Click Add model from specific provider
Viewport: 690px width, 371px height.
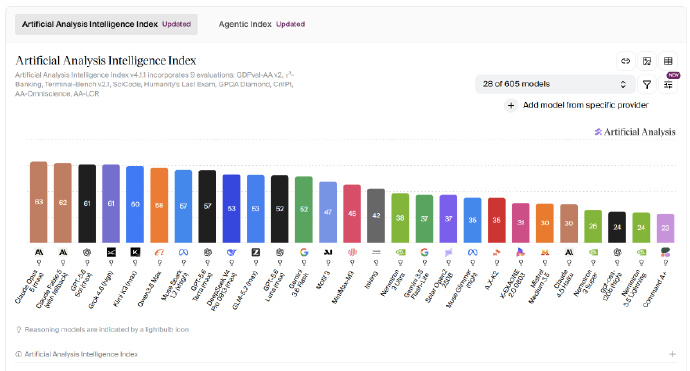click(x=585, y=105)
